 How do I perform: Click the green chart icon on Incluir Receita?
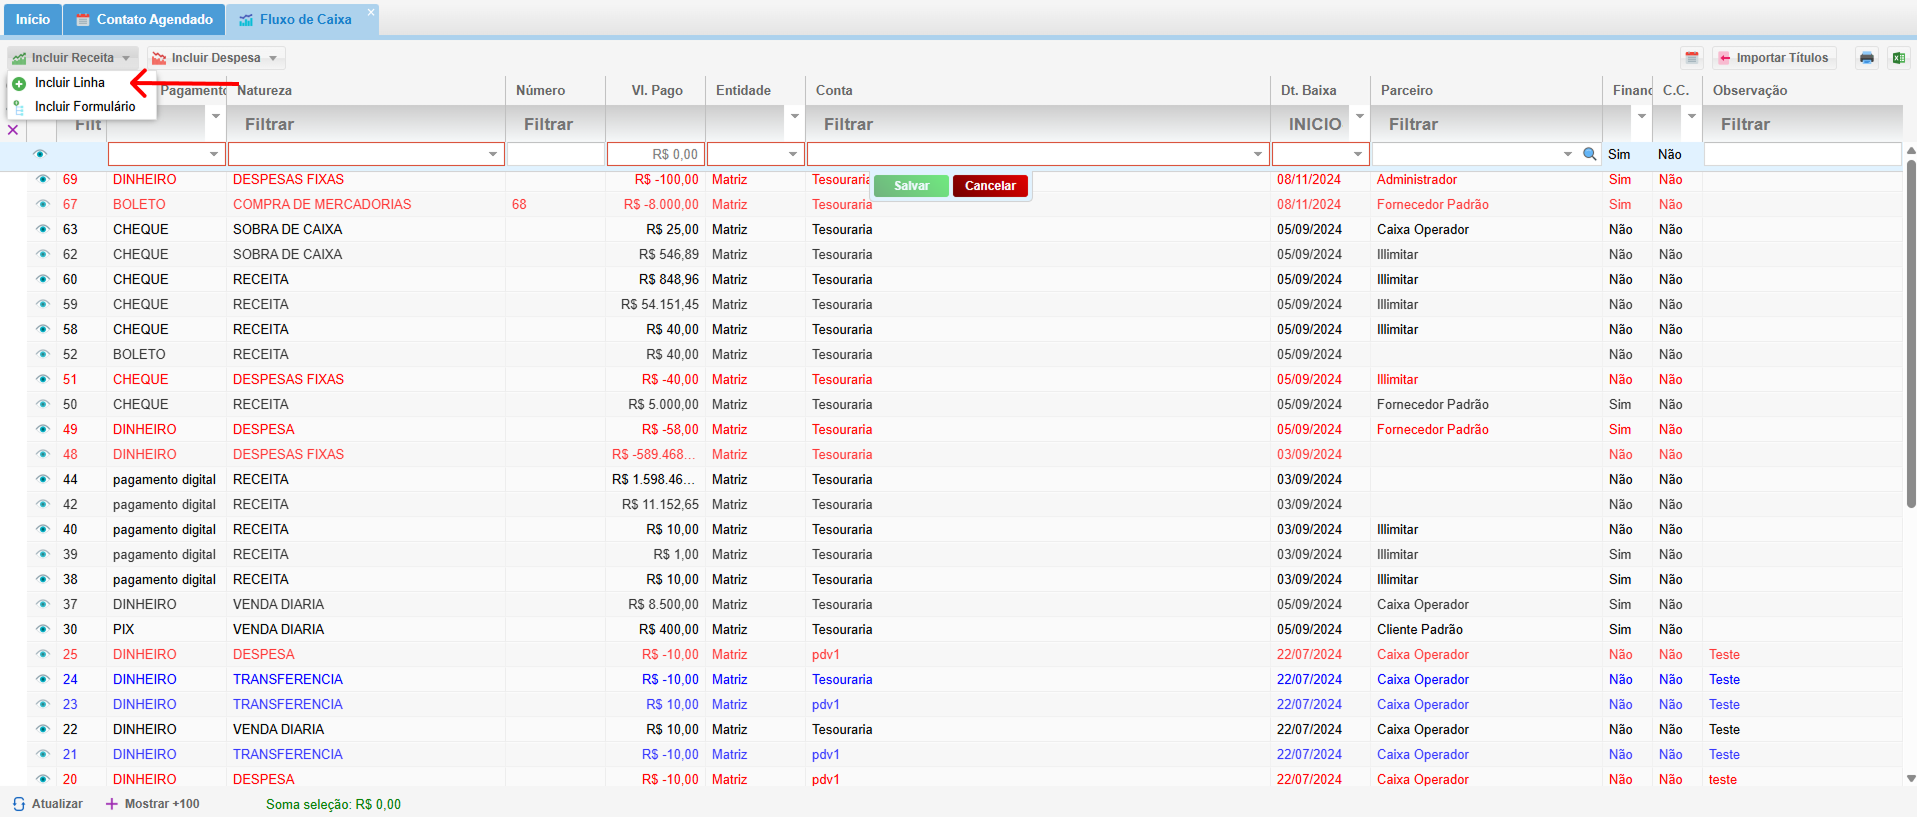19,58
